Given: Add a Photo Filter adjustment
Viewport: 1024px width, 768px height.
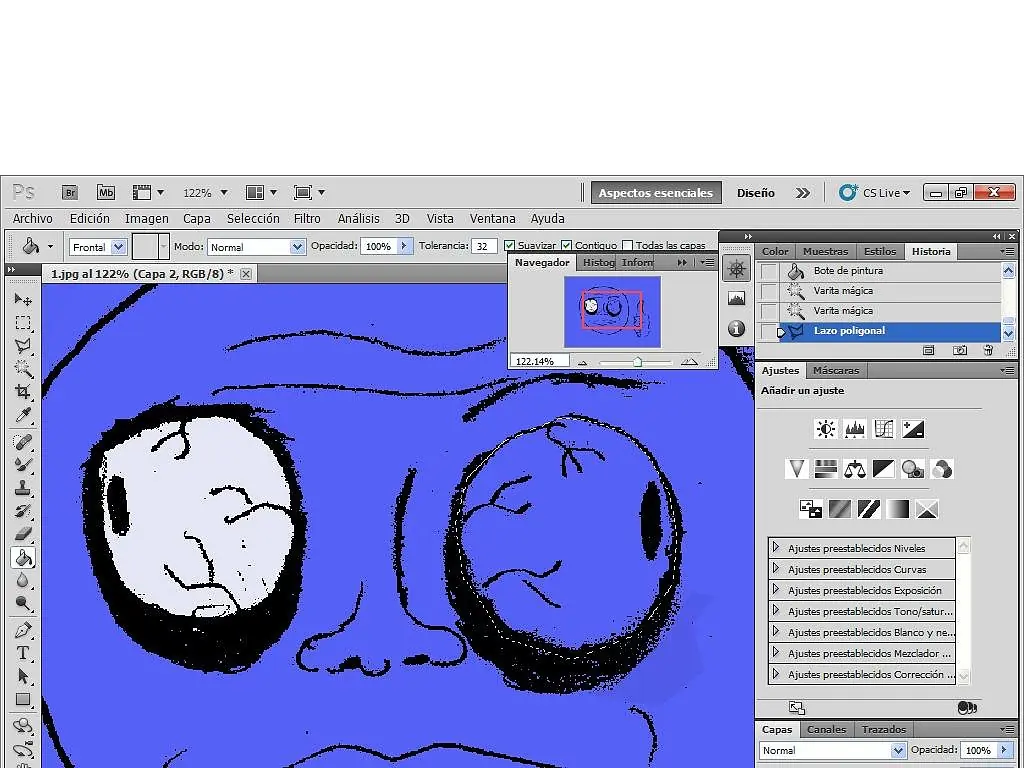Looking at the screenshot, I should (x=912, y=469).
